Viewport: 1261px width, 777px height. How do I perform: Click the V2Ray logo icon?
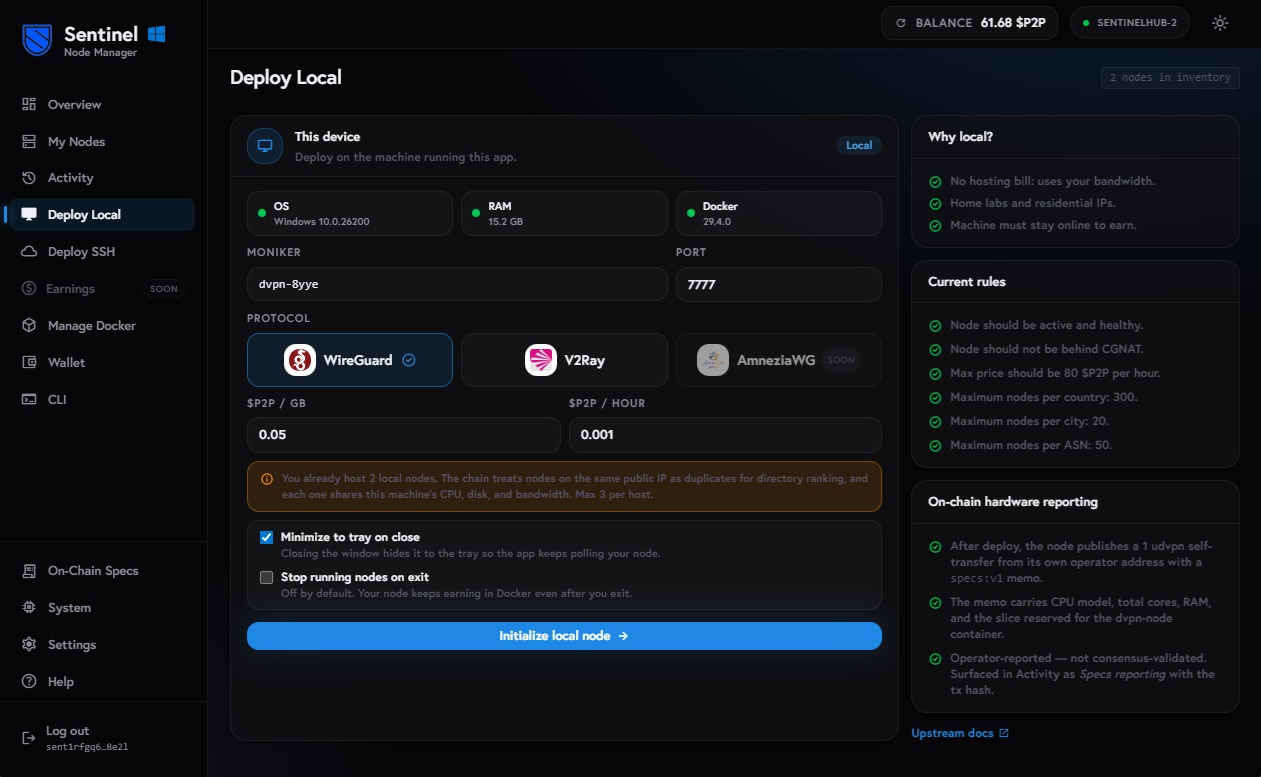[541, 360]
